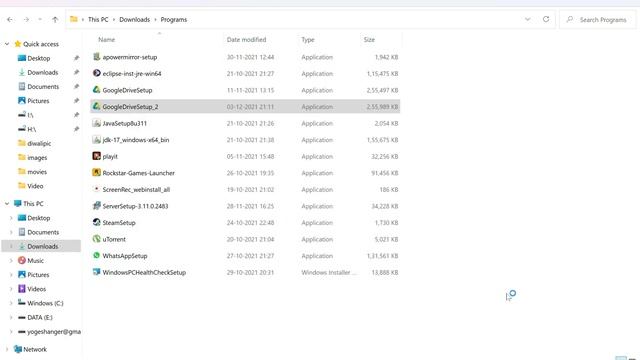Select the eclipse-inst-jre-win64 file name
640x360 pixels.
tap(132, 73)
